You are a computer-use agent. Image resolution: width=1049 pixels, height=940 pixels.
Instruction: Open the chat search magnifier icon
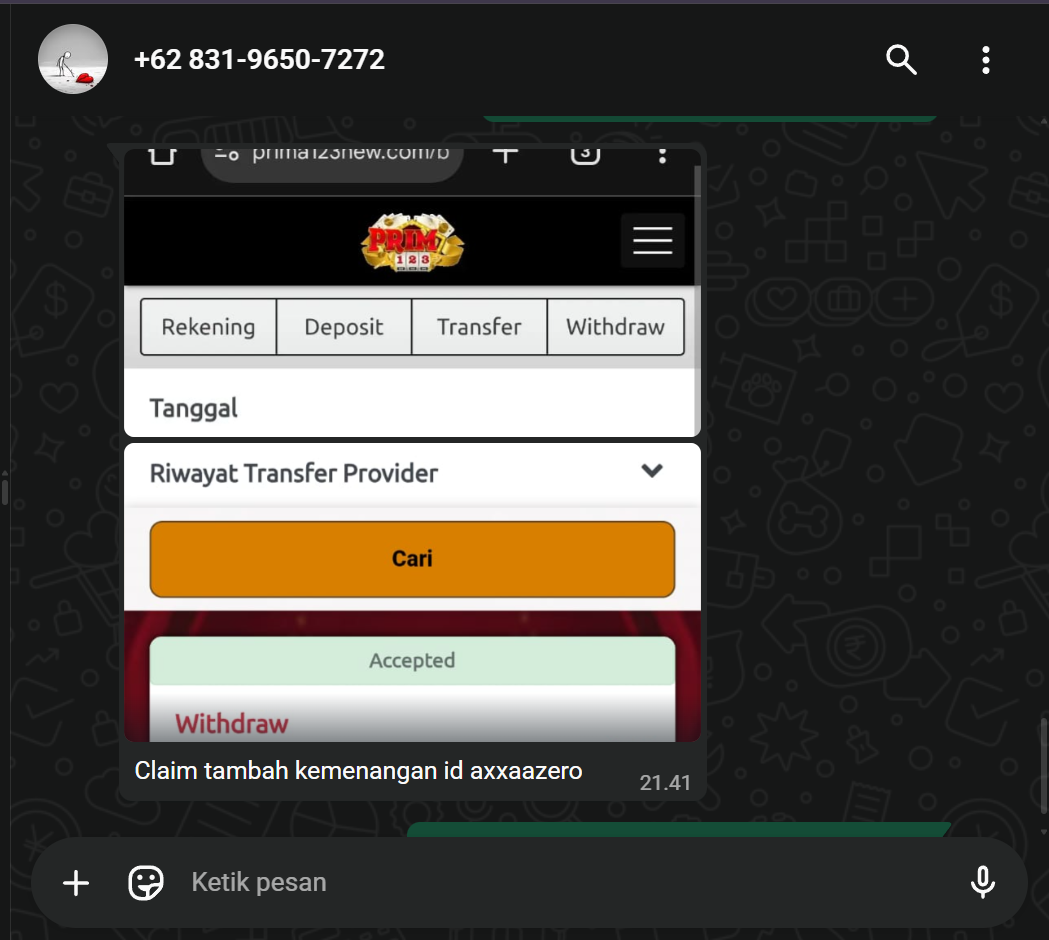pos(901,60)
